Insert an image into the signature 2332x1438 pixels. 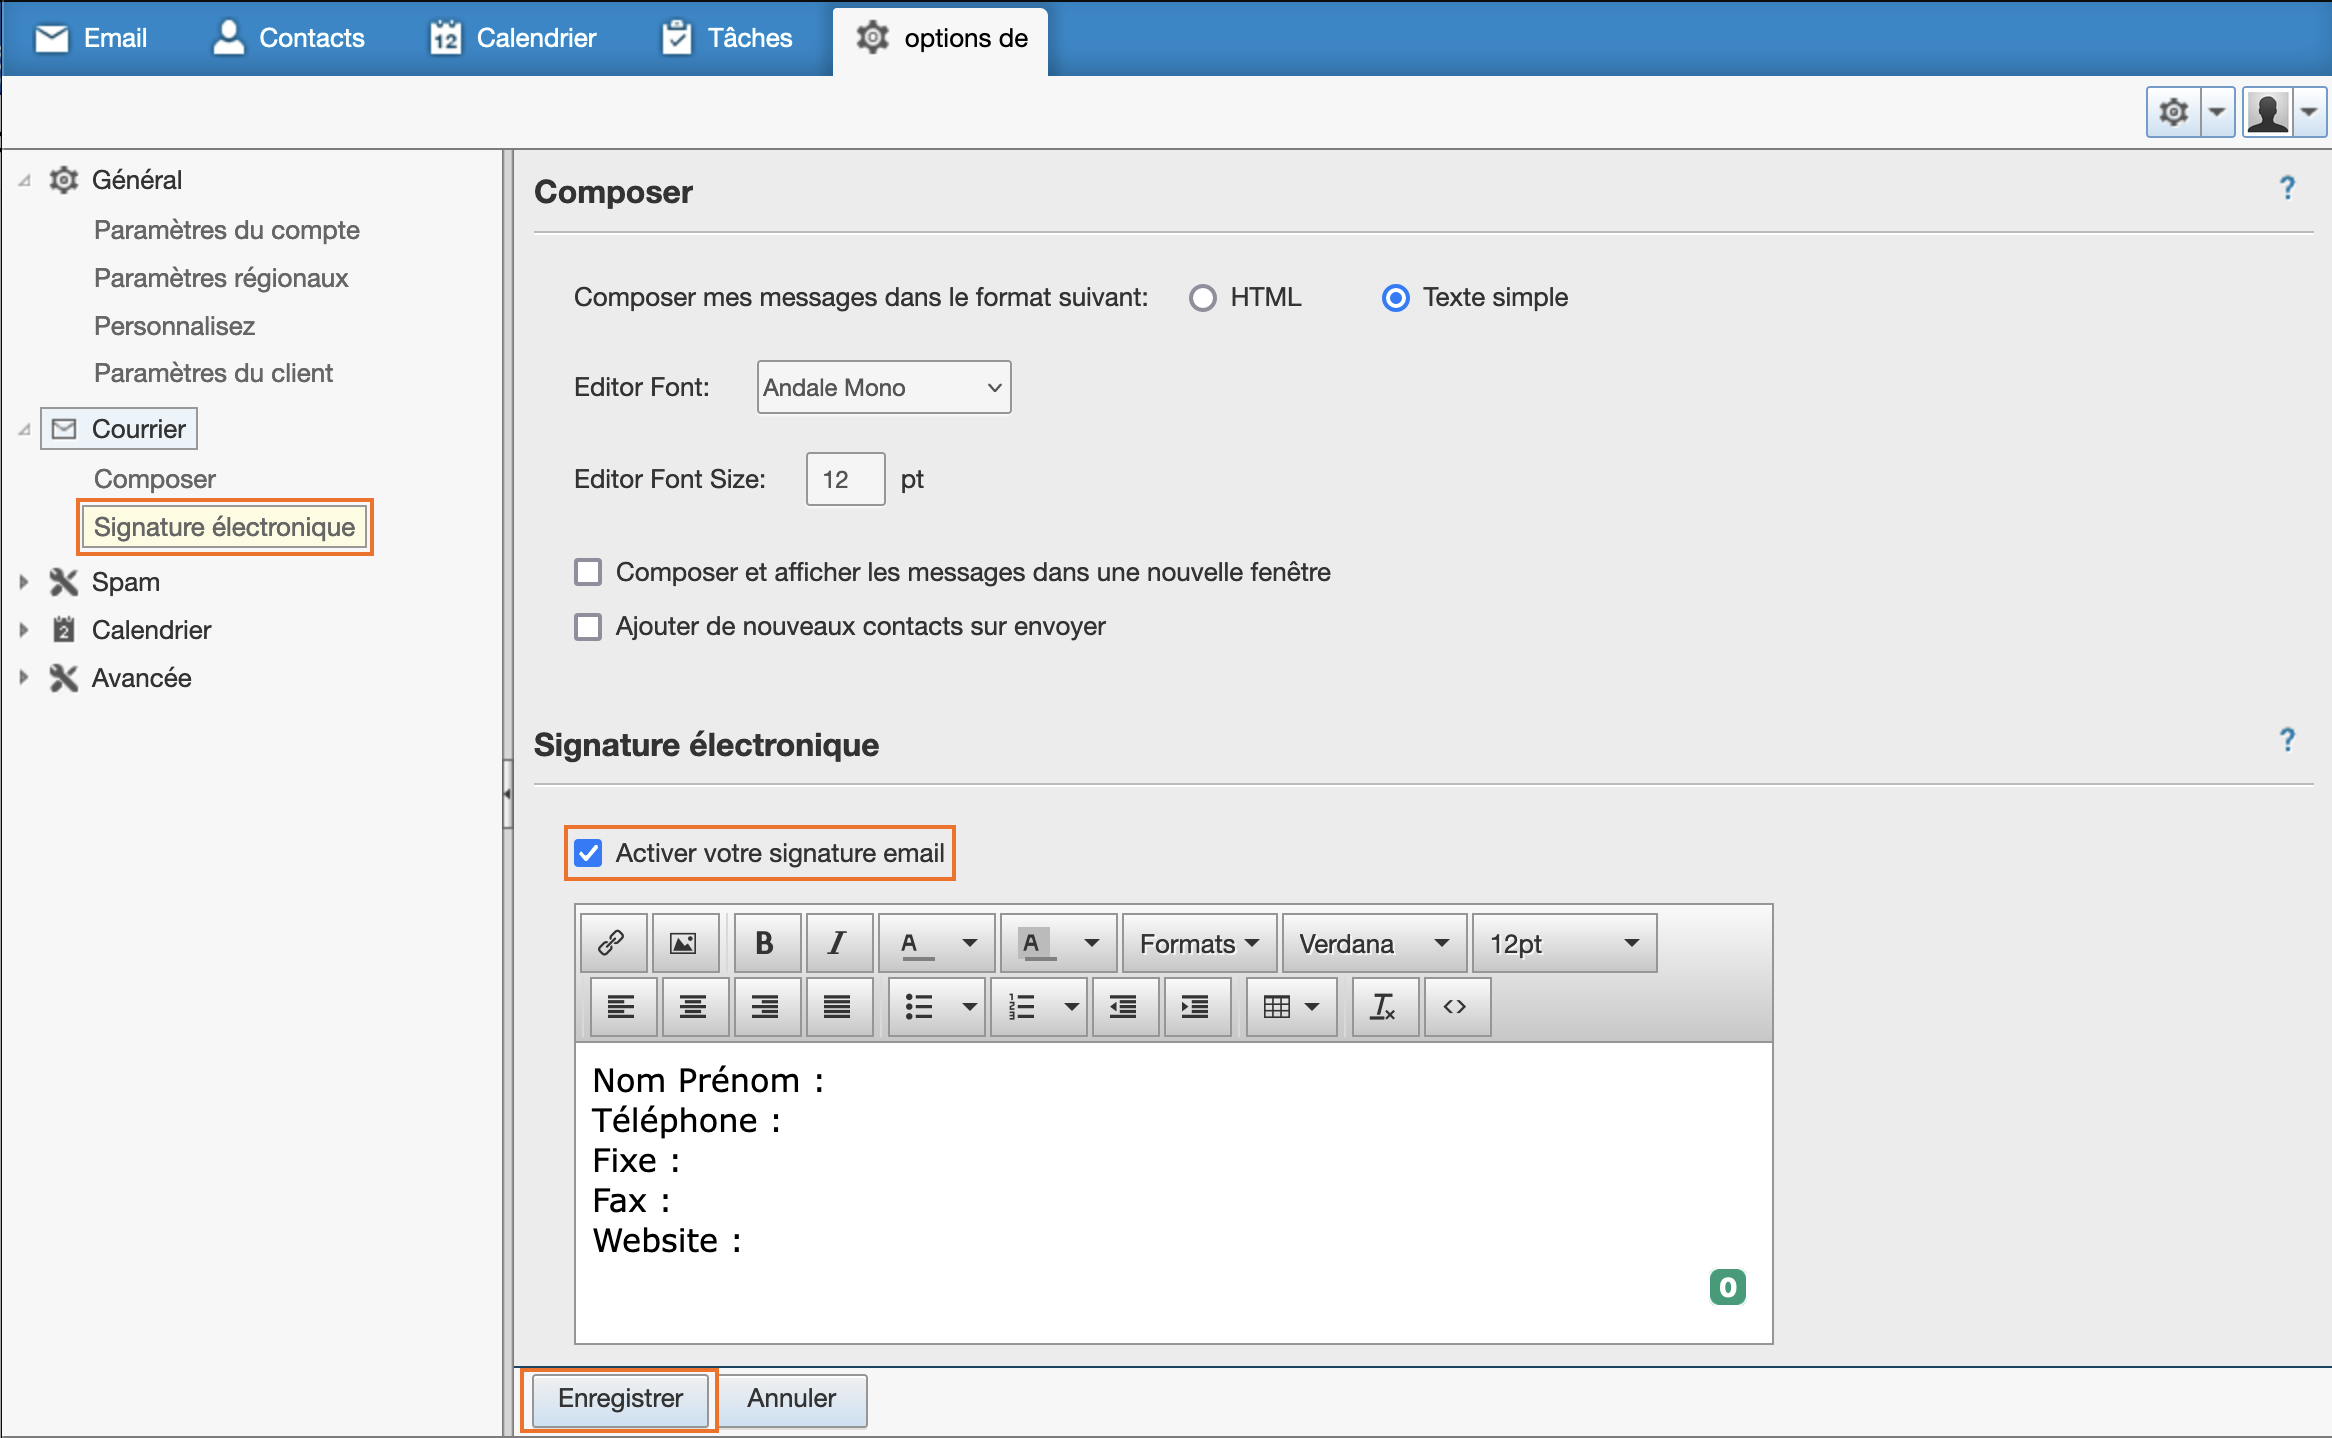pos(685,942)
